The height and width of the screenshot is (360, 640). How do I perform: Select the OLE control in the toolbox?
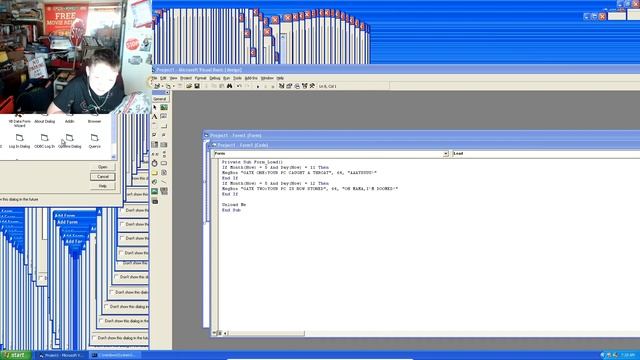tap(155, 201)
